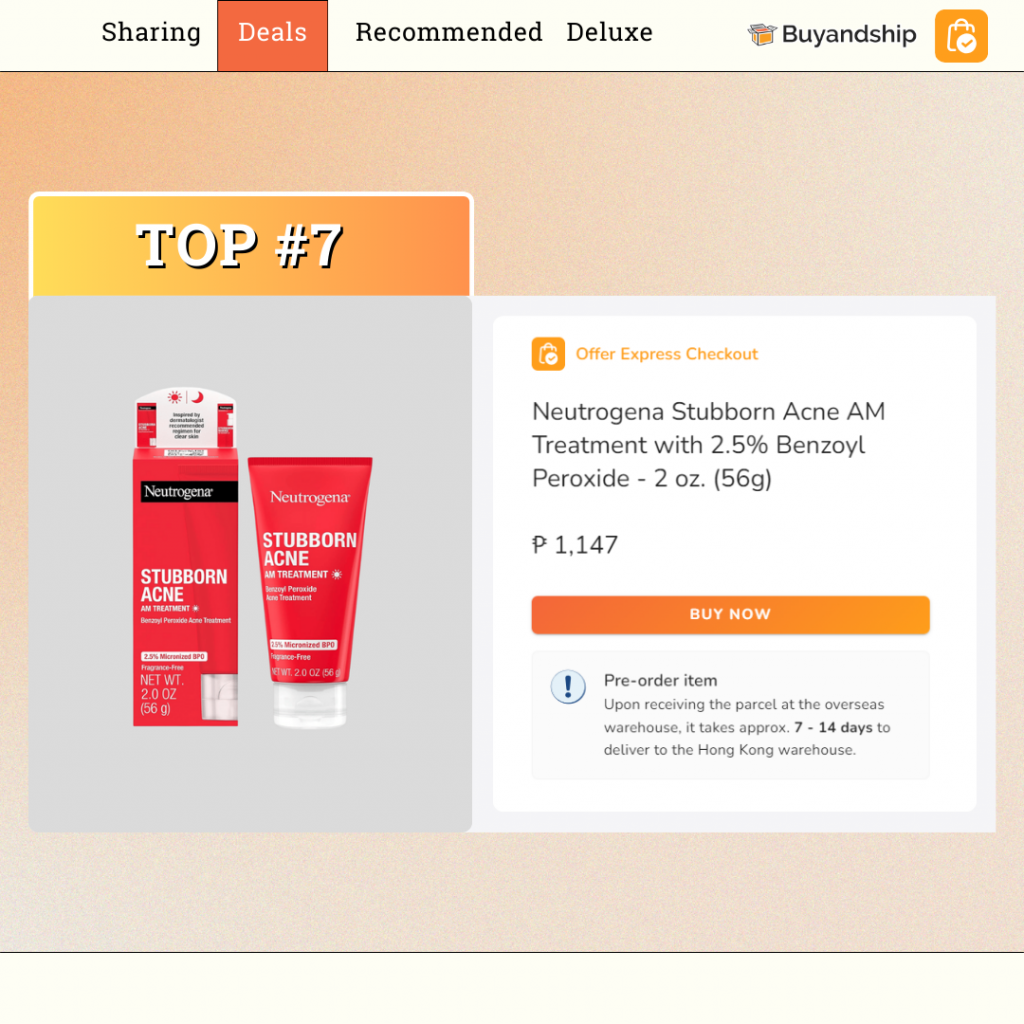Screen dimensions: 1024x1024
Task: Go to the Deluxe tab
Action: 609,33
